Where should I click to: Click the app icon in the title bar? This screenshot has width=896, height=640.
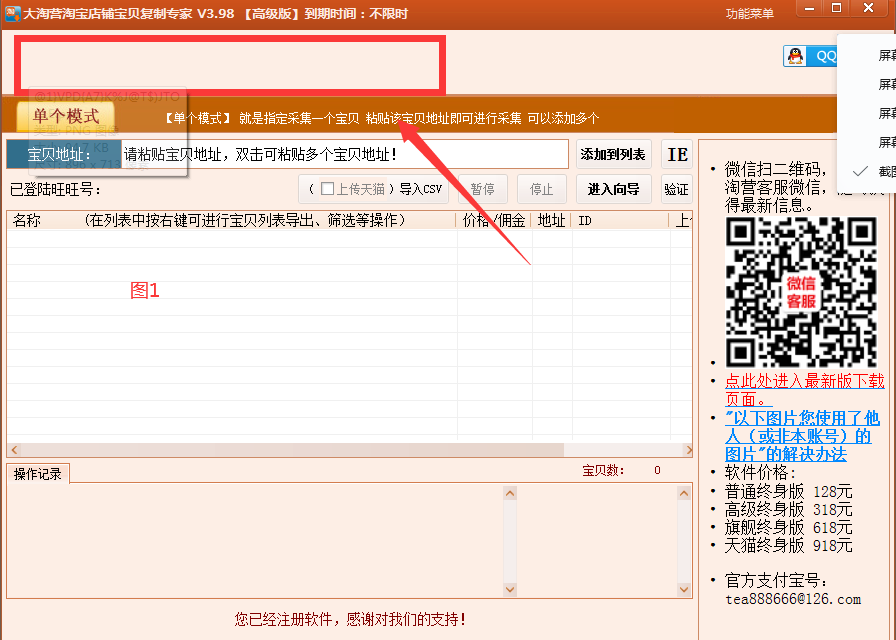click(12, 13)
